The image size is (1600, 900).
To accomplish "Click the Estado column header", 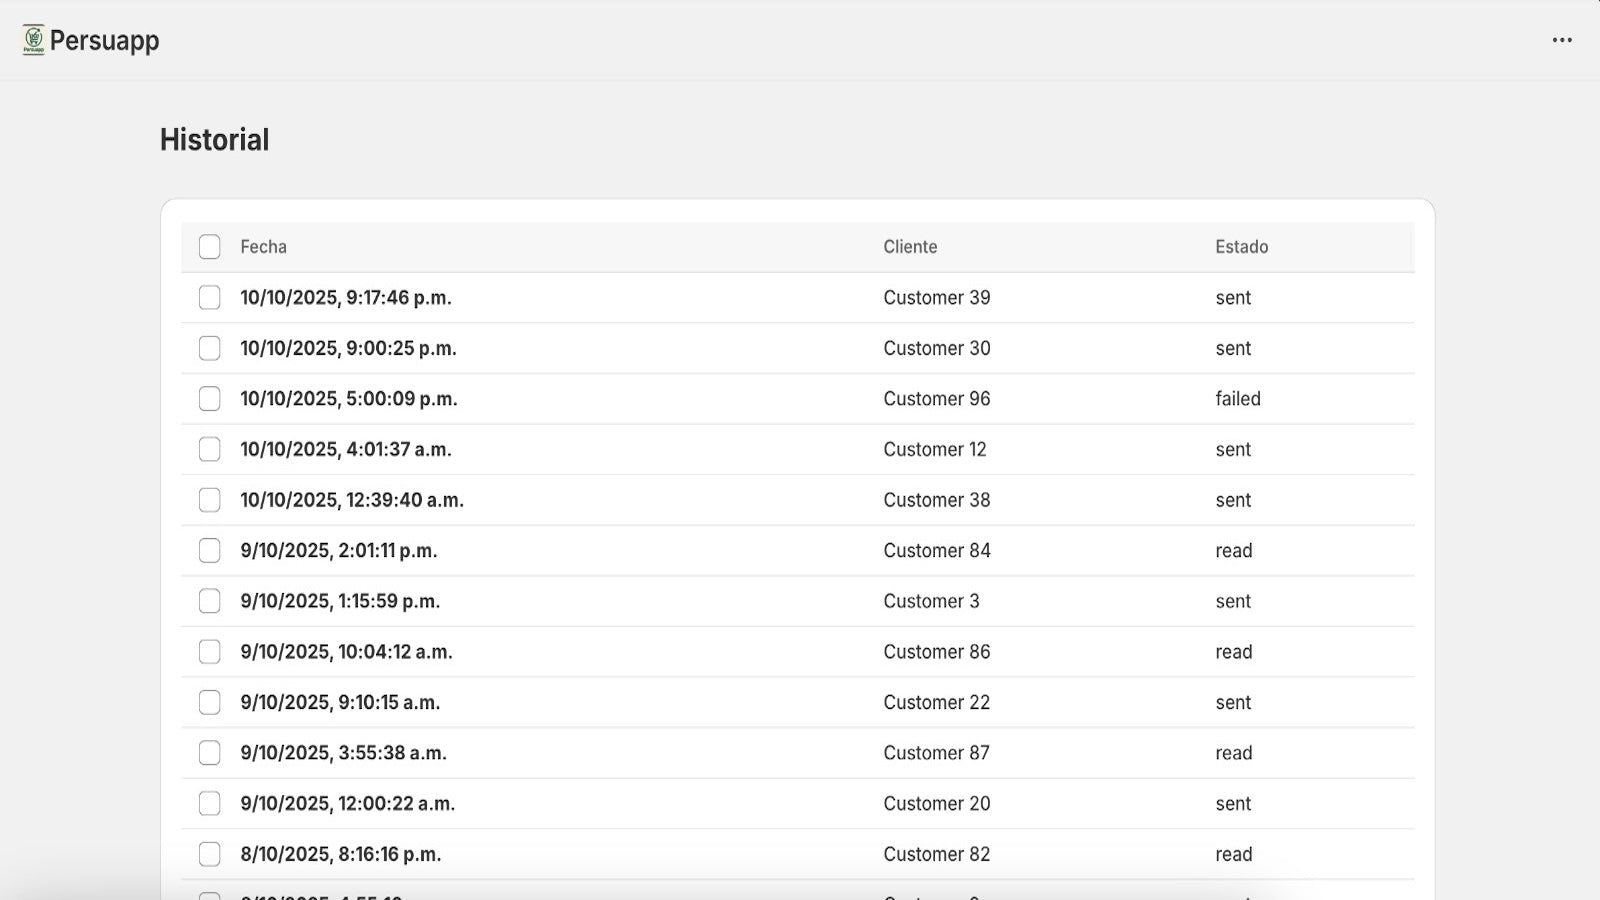I will 1241,247.
